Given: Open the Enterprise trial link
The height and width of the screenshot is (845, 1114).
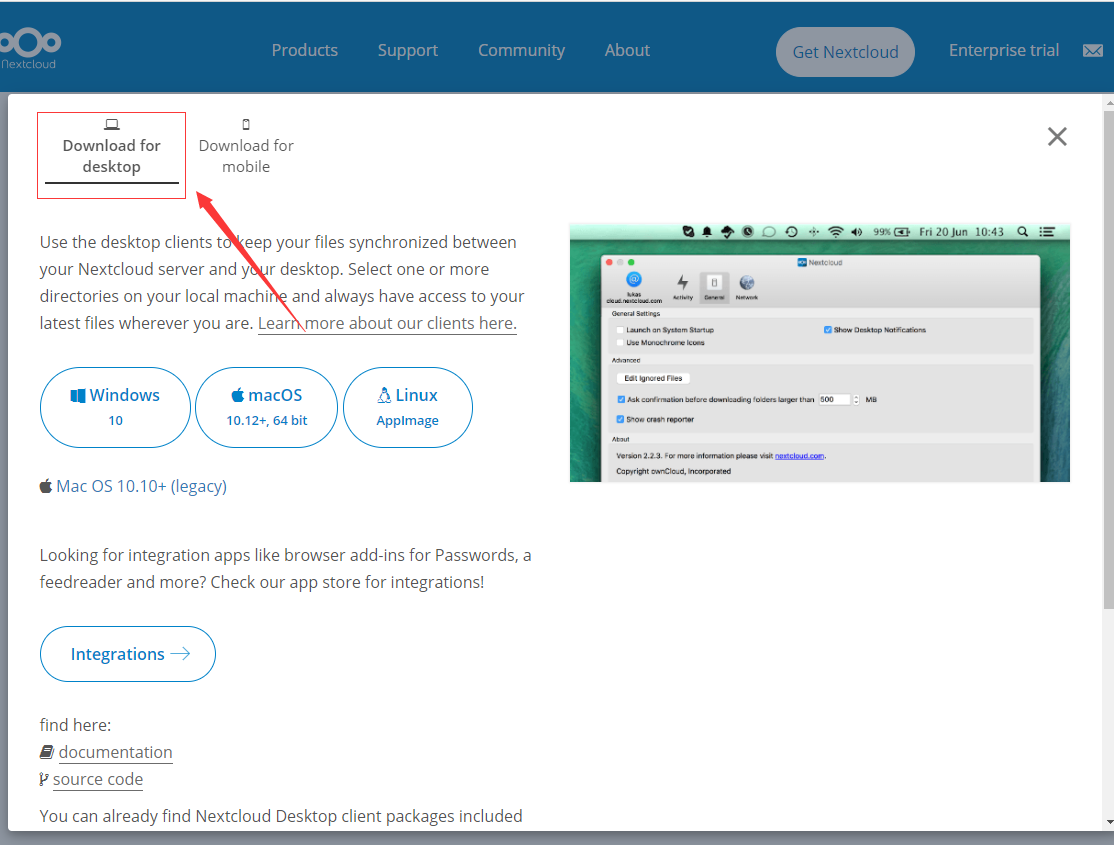Looking at the screenshot, I should 1004,50.
